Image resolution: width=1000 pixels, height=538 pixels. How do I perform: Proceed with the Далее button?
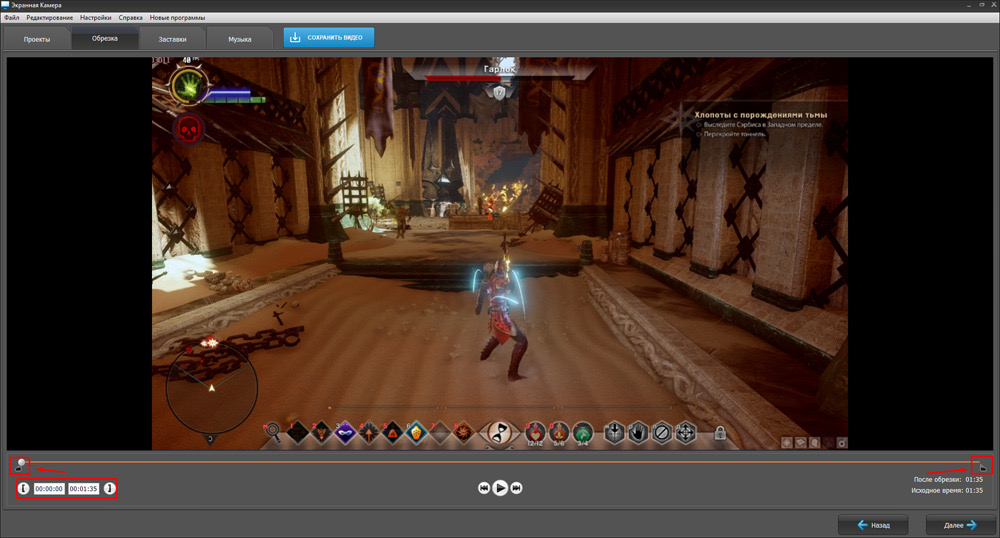pyautogui.click(x=960, y=525)
